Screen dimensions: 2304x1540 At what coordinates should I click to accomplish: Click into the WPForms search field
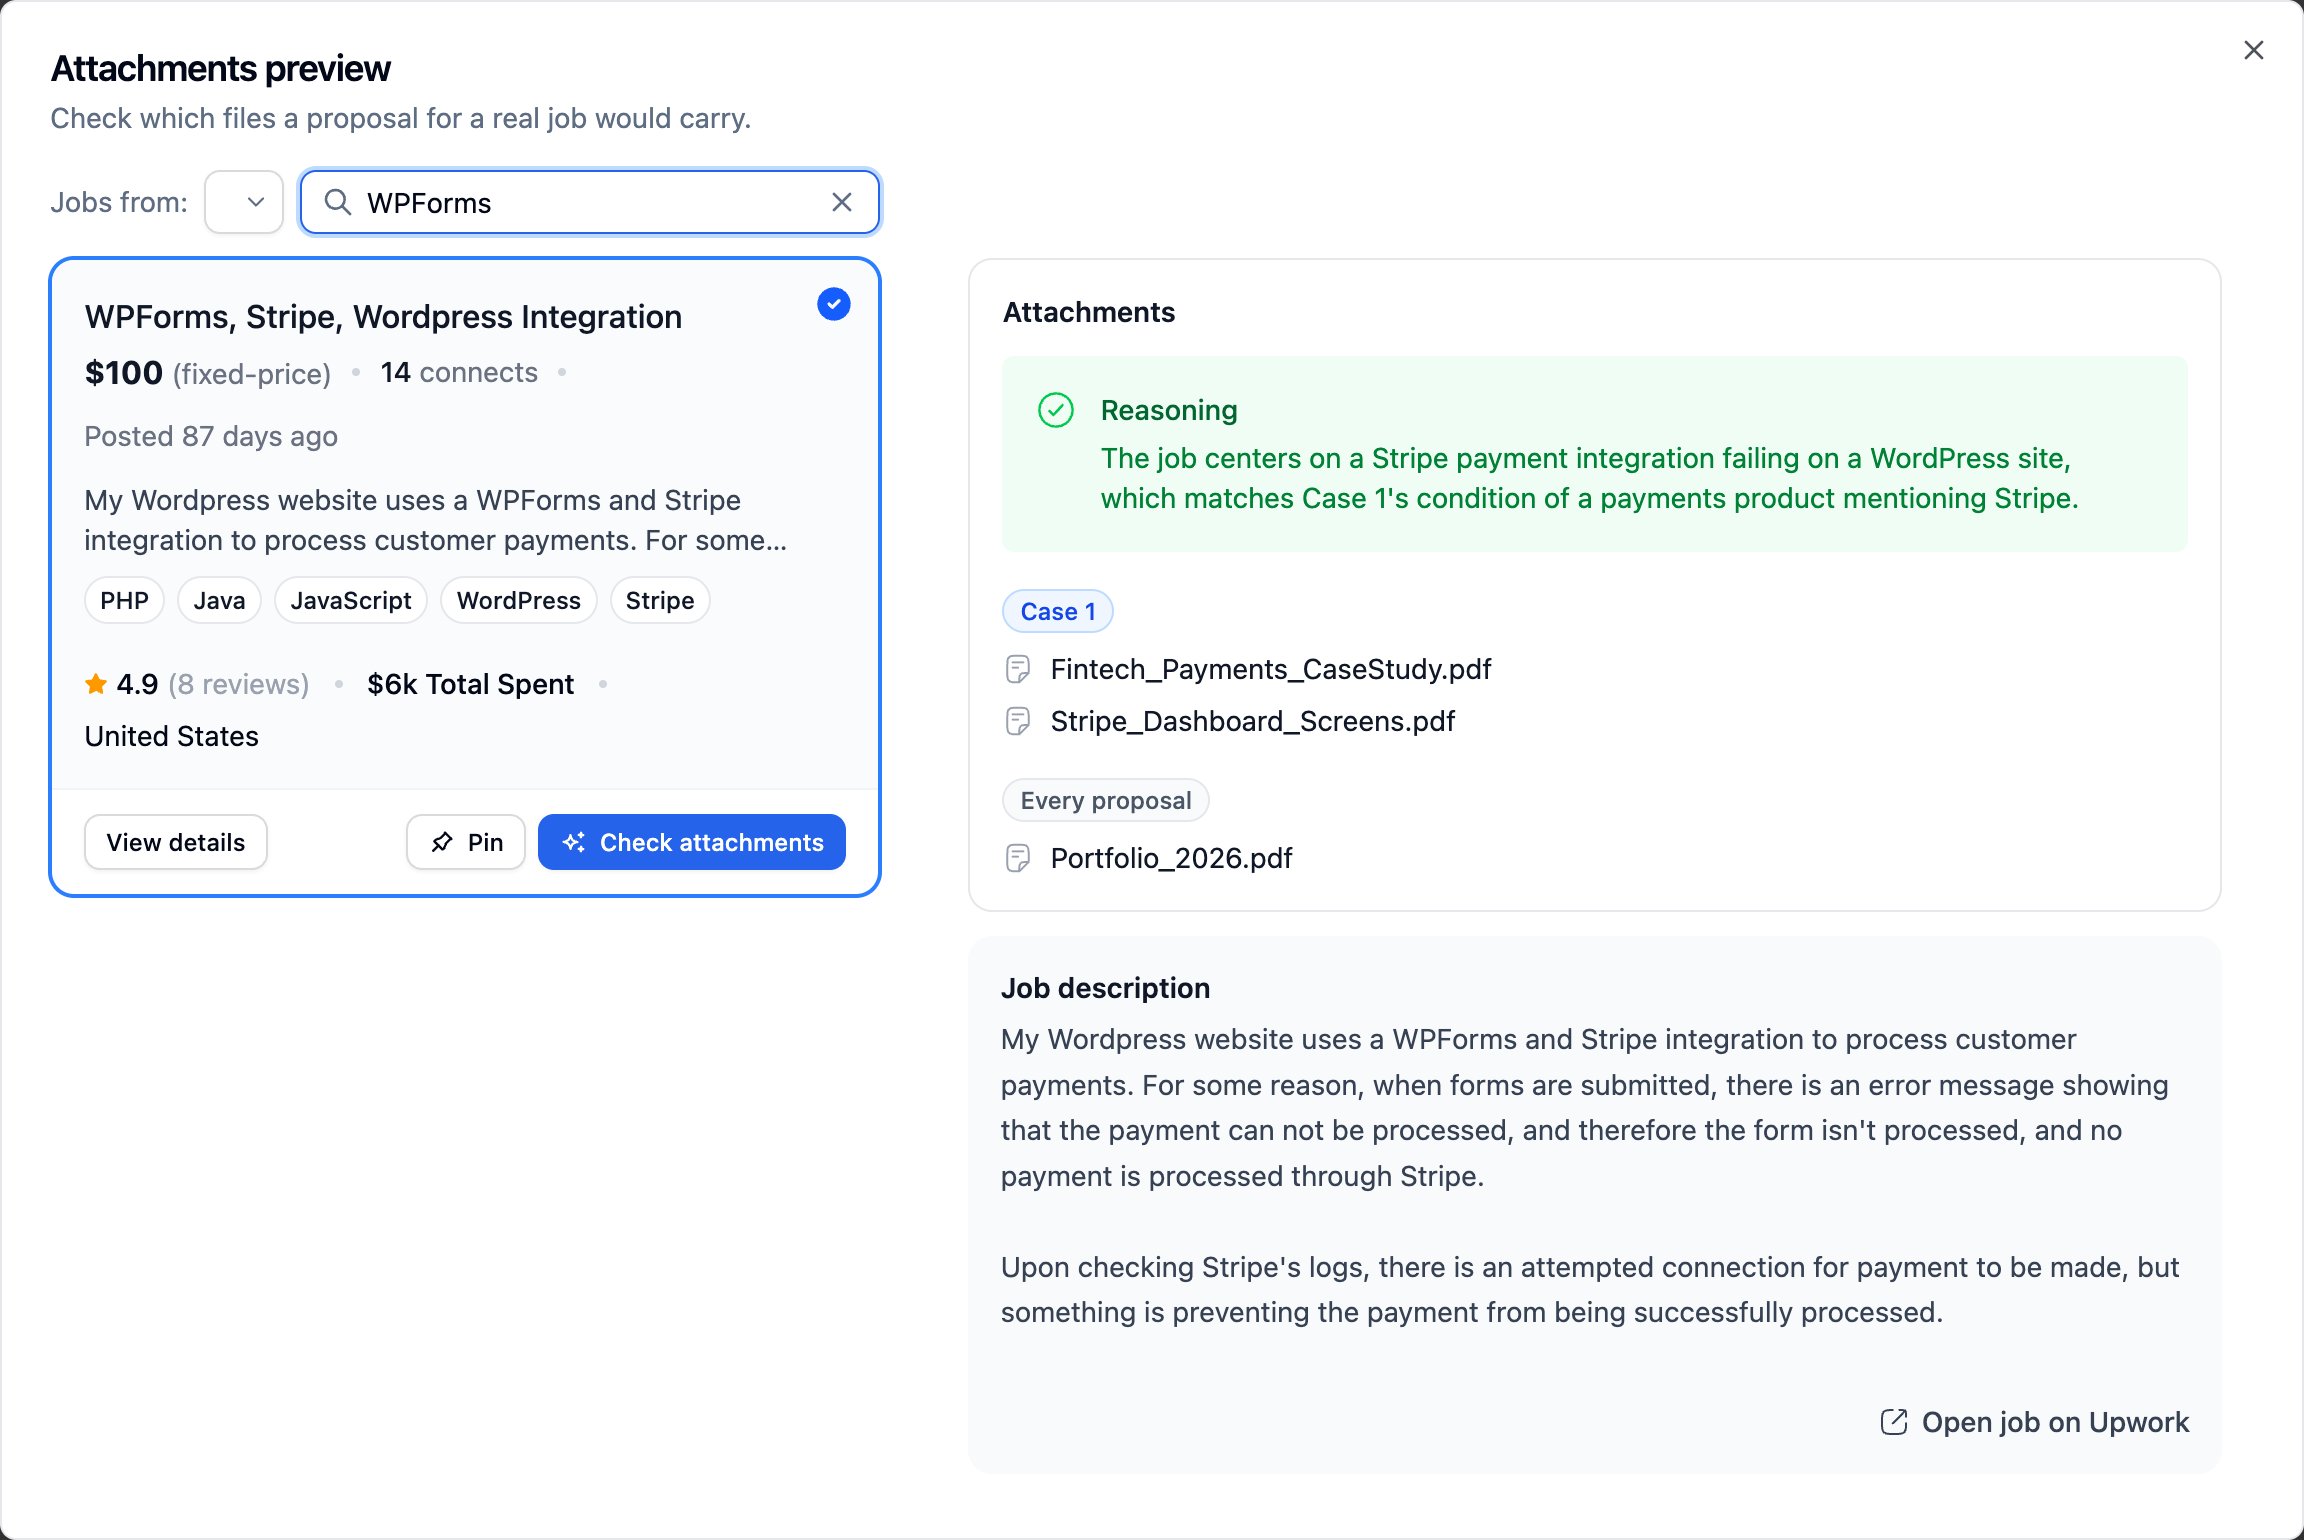590,202
